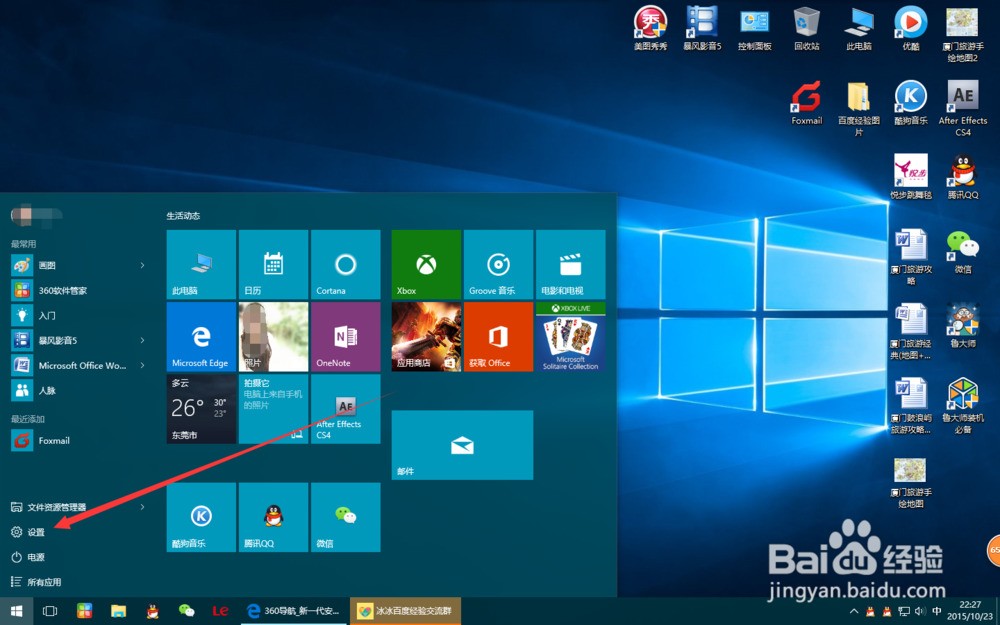This screenshot has height=625, width=1000.
Task: Select 鲁大师装机必备 desktop icon
Action: (962, 406)
